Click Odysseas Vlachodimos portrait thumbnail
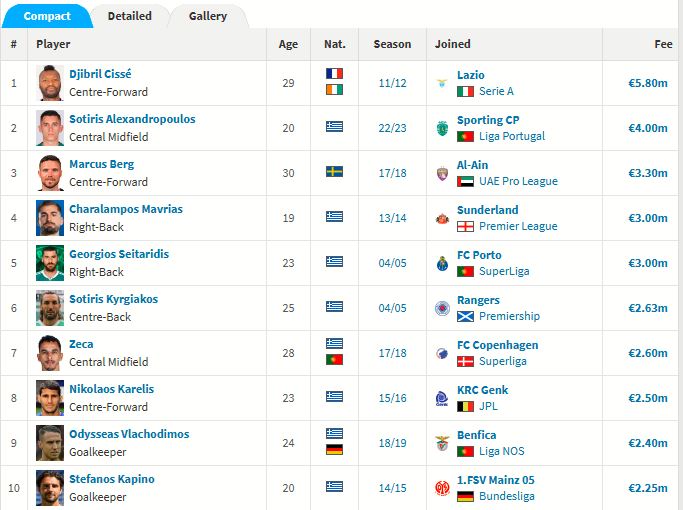The width and height of the screenshot is (683, 510). point(50,443)
